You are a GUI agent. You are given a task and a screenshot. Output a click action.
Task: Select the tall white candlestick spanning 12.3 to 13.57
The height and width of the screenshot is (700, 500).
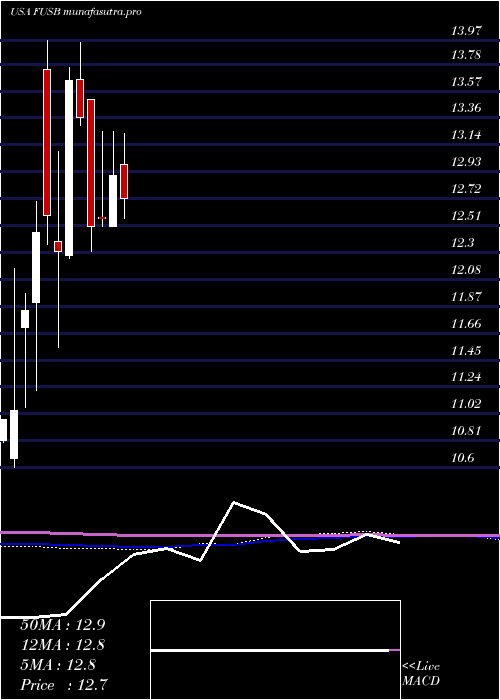69,168
